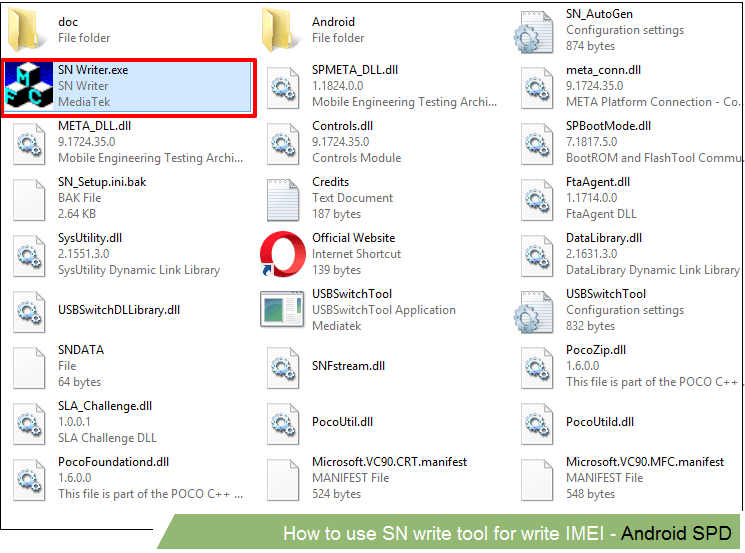
Task: Select the SNFstream.dll file icon
Action: point(283,368)
